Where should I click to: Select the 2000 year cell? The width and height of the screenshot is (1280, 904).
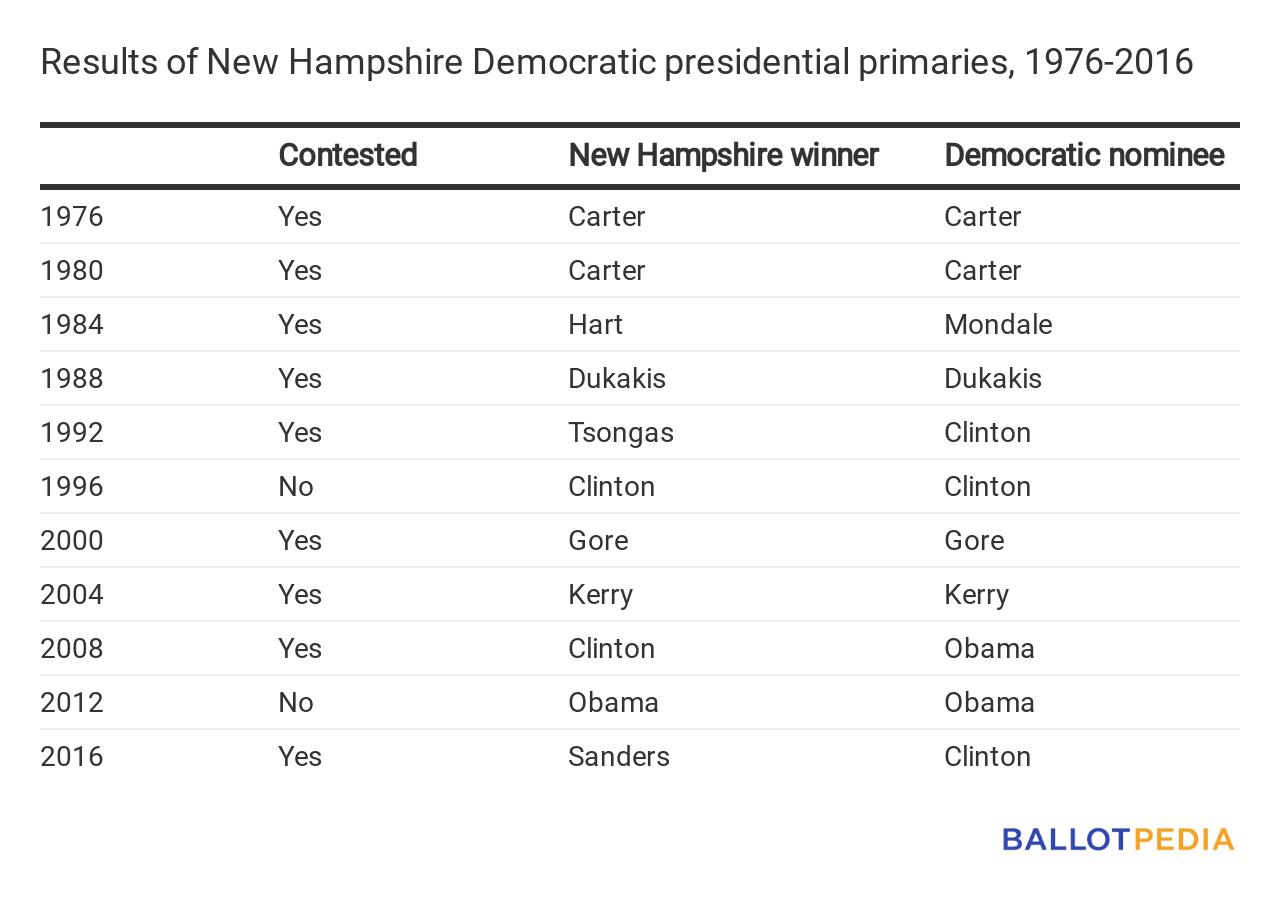(x=72, y=541)
